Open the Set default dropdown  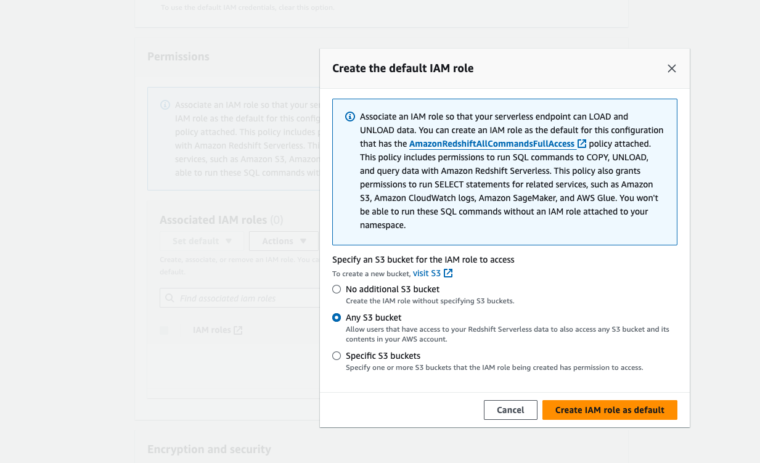click(201, 241)
